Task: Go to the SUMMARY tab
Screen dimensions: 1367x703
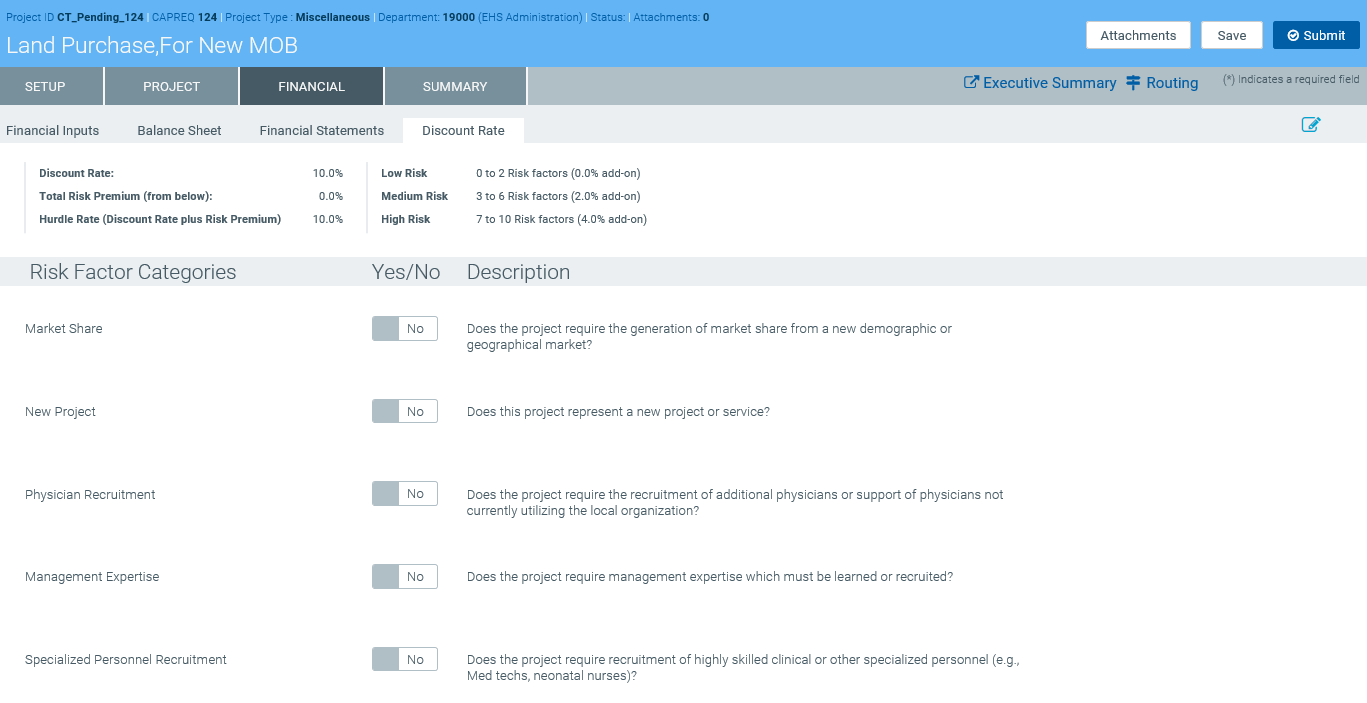Action: point(454,87)
